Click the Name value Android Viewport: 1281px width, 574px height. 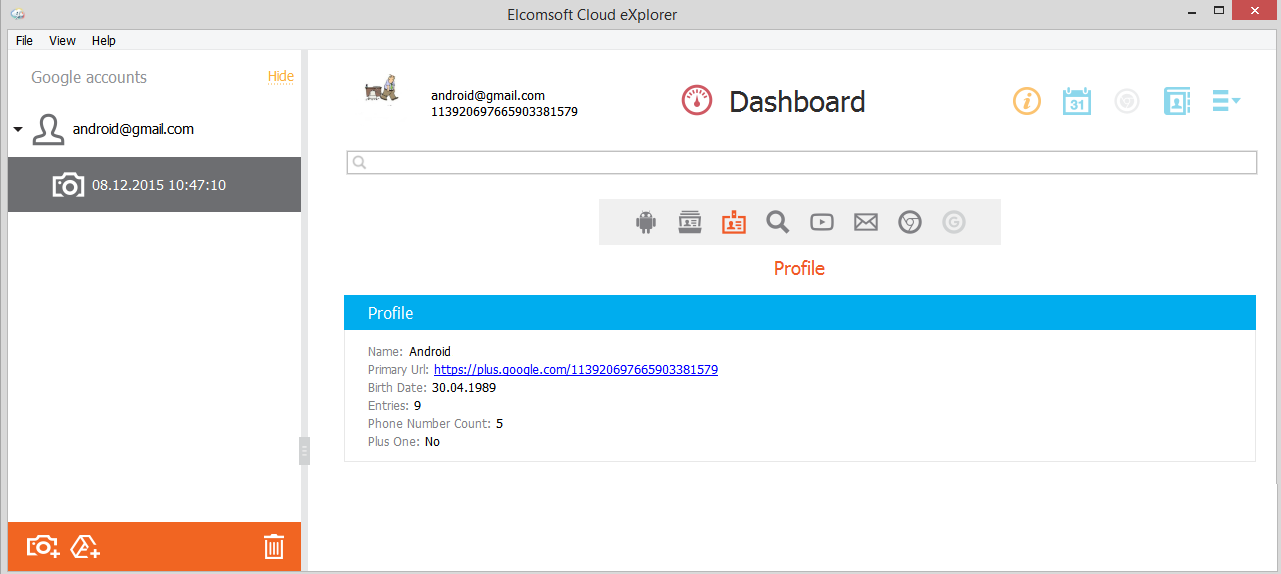[x=430, y=351]
